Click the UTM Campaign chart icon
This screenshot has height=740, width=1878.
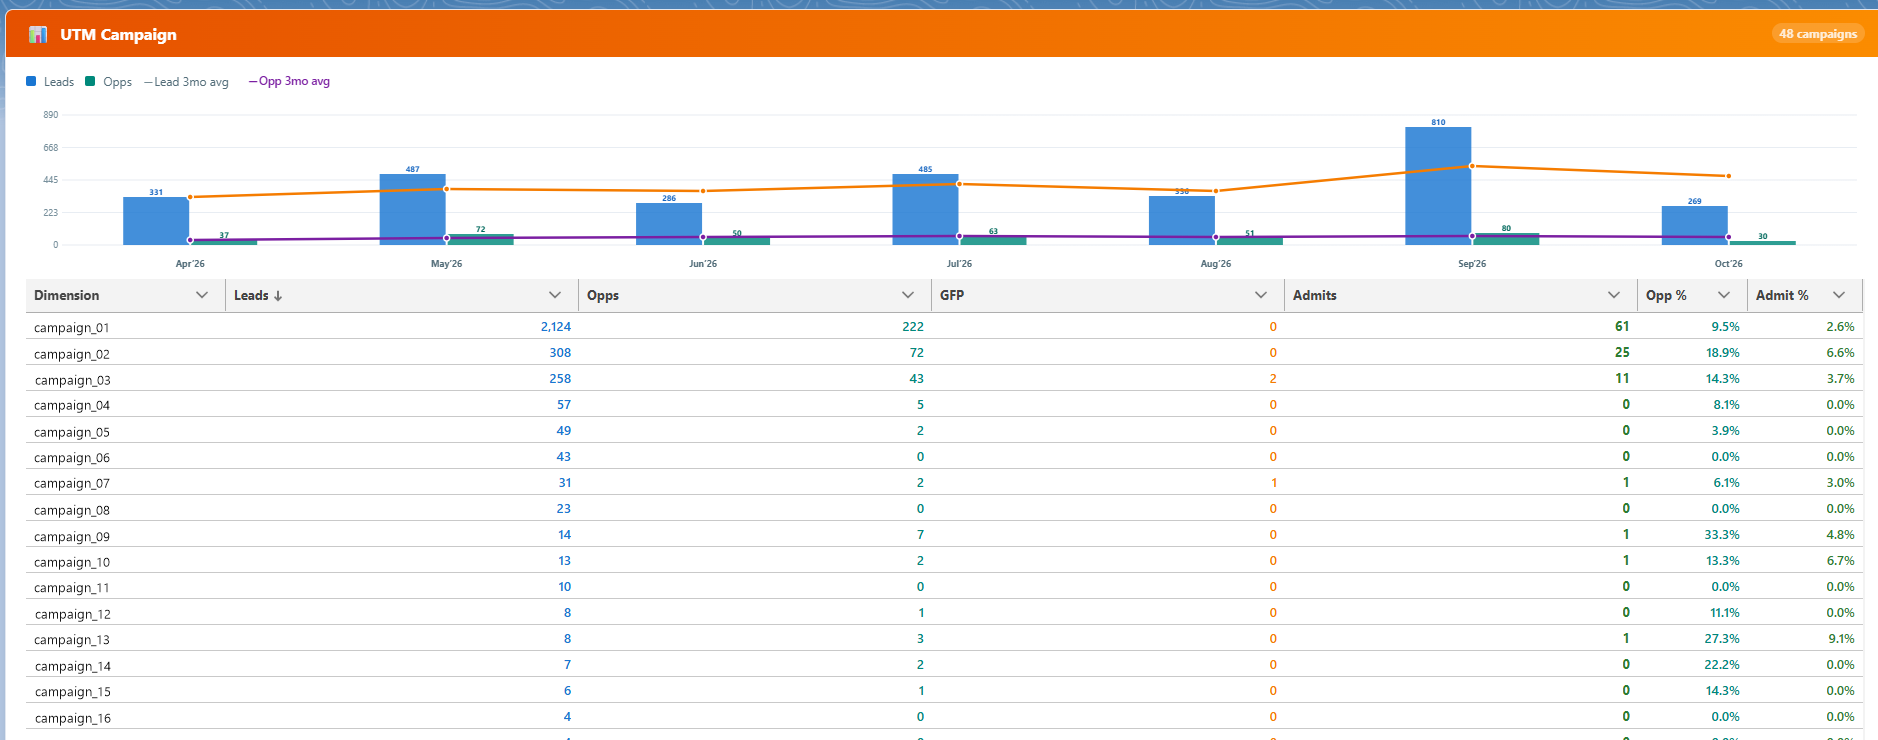pyautogui.click(x=38, y=35)
